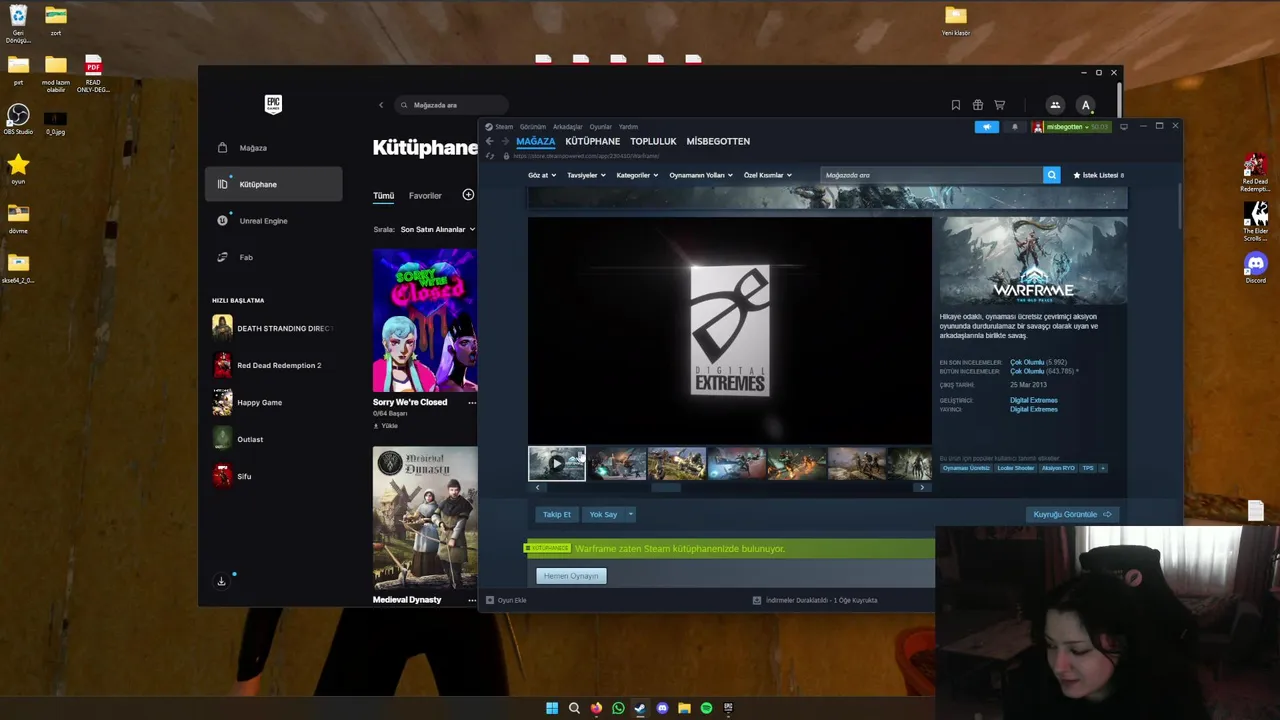Select the Warframe trailer video thumbnail

(557, 464)
